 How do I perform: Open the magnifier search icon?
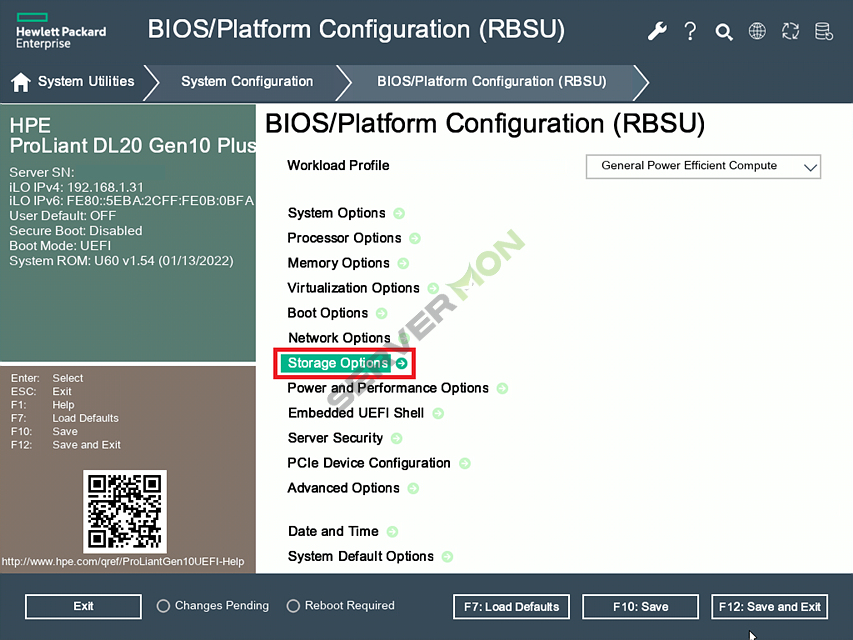point(724,32)
